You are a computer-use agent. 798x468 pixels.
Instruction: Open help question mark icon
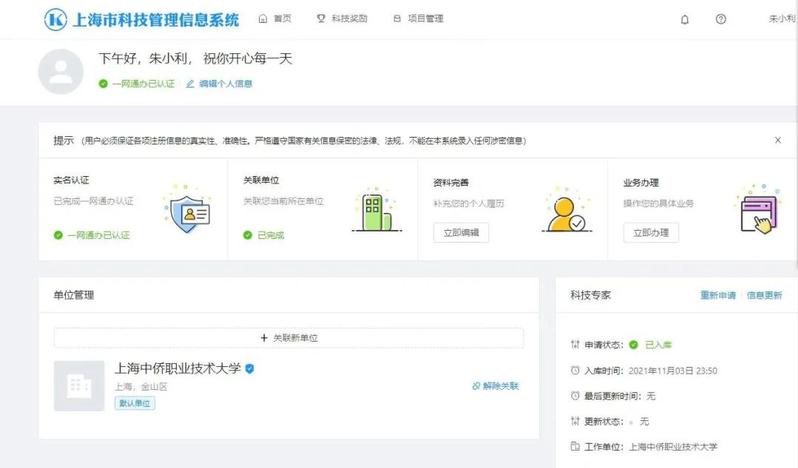coord(720,19)
